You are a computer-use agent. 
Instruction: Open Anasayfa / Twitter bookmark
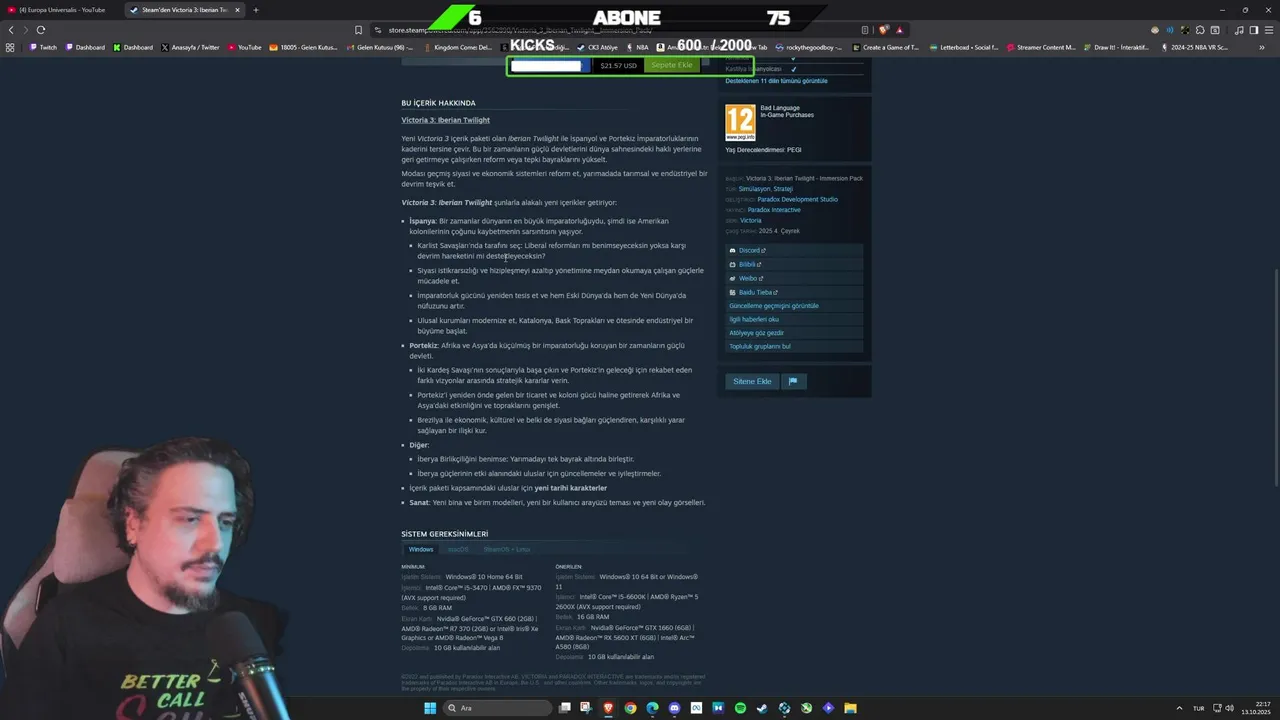[190, 47]
